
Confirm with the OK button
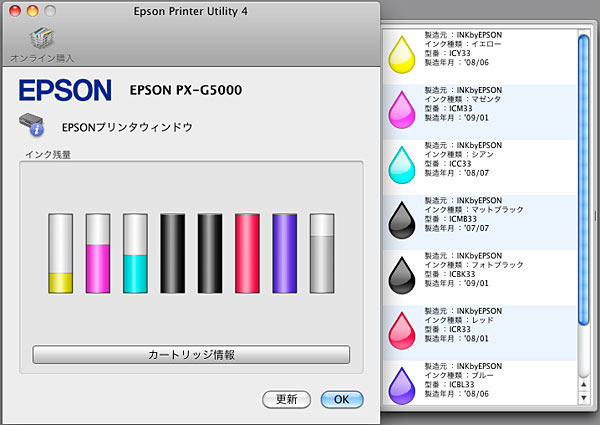point(342,399)
